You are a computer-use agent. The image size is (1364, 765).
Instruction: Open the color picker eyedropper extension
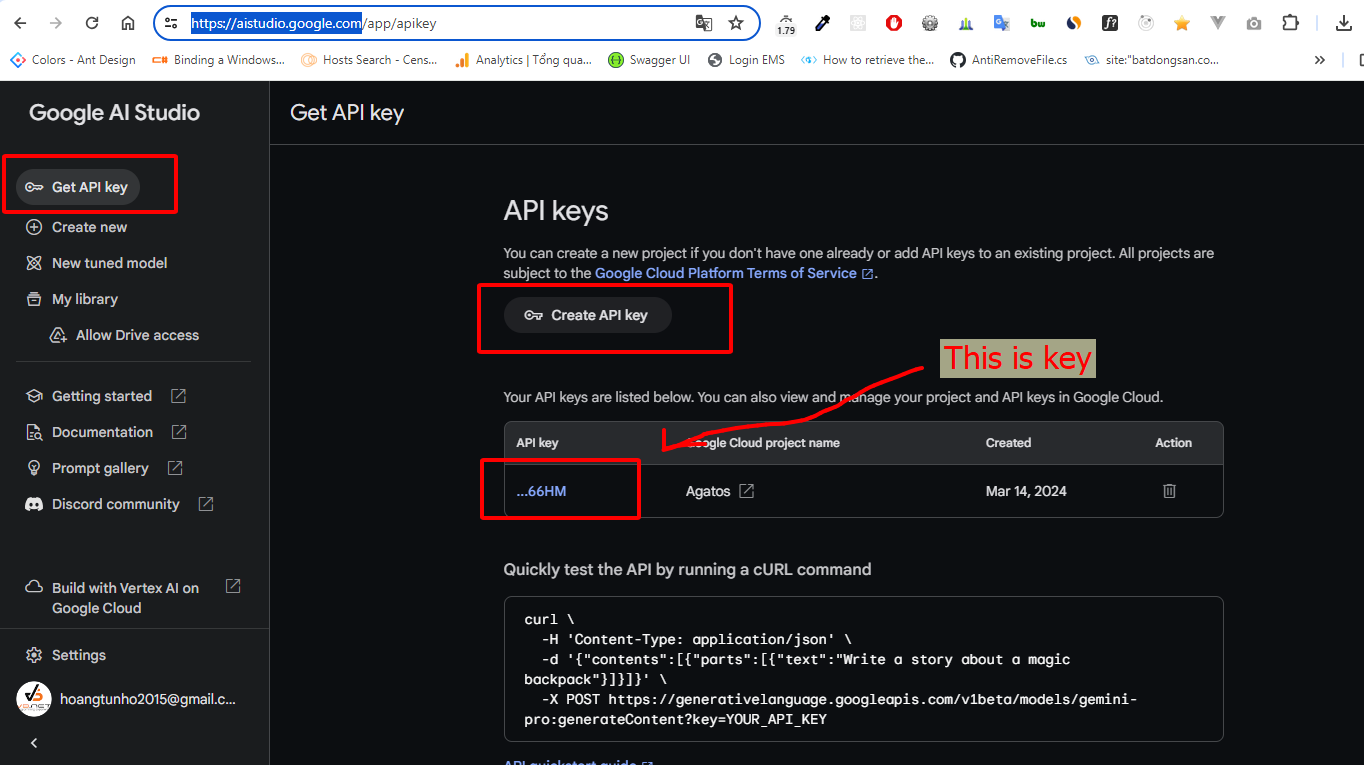click(822, 23)
